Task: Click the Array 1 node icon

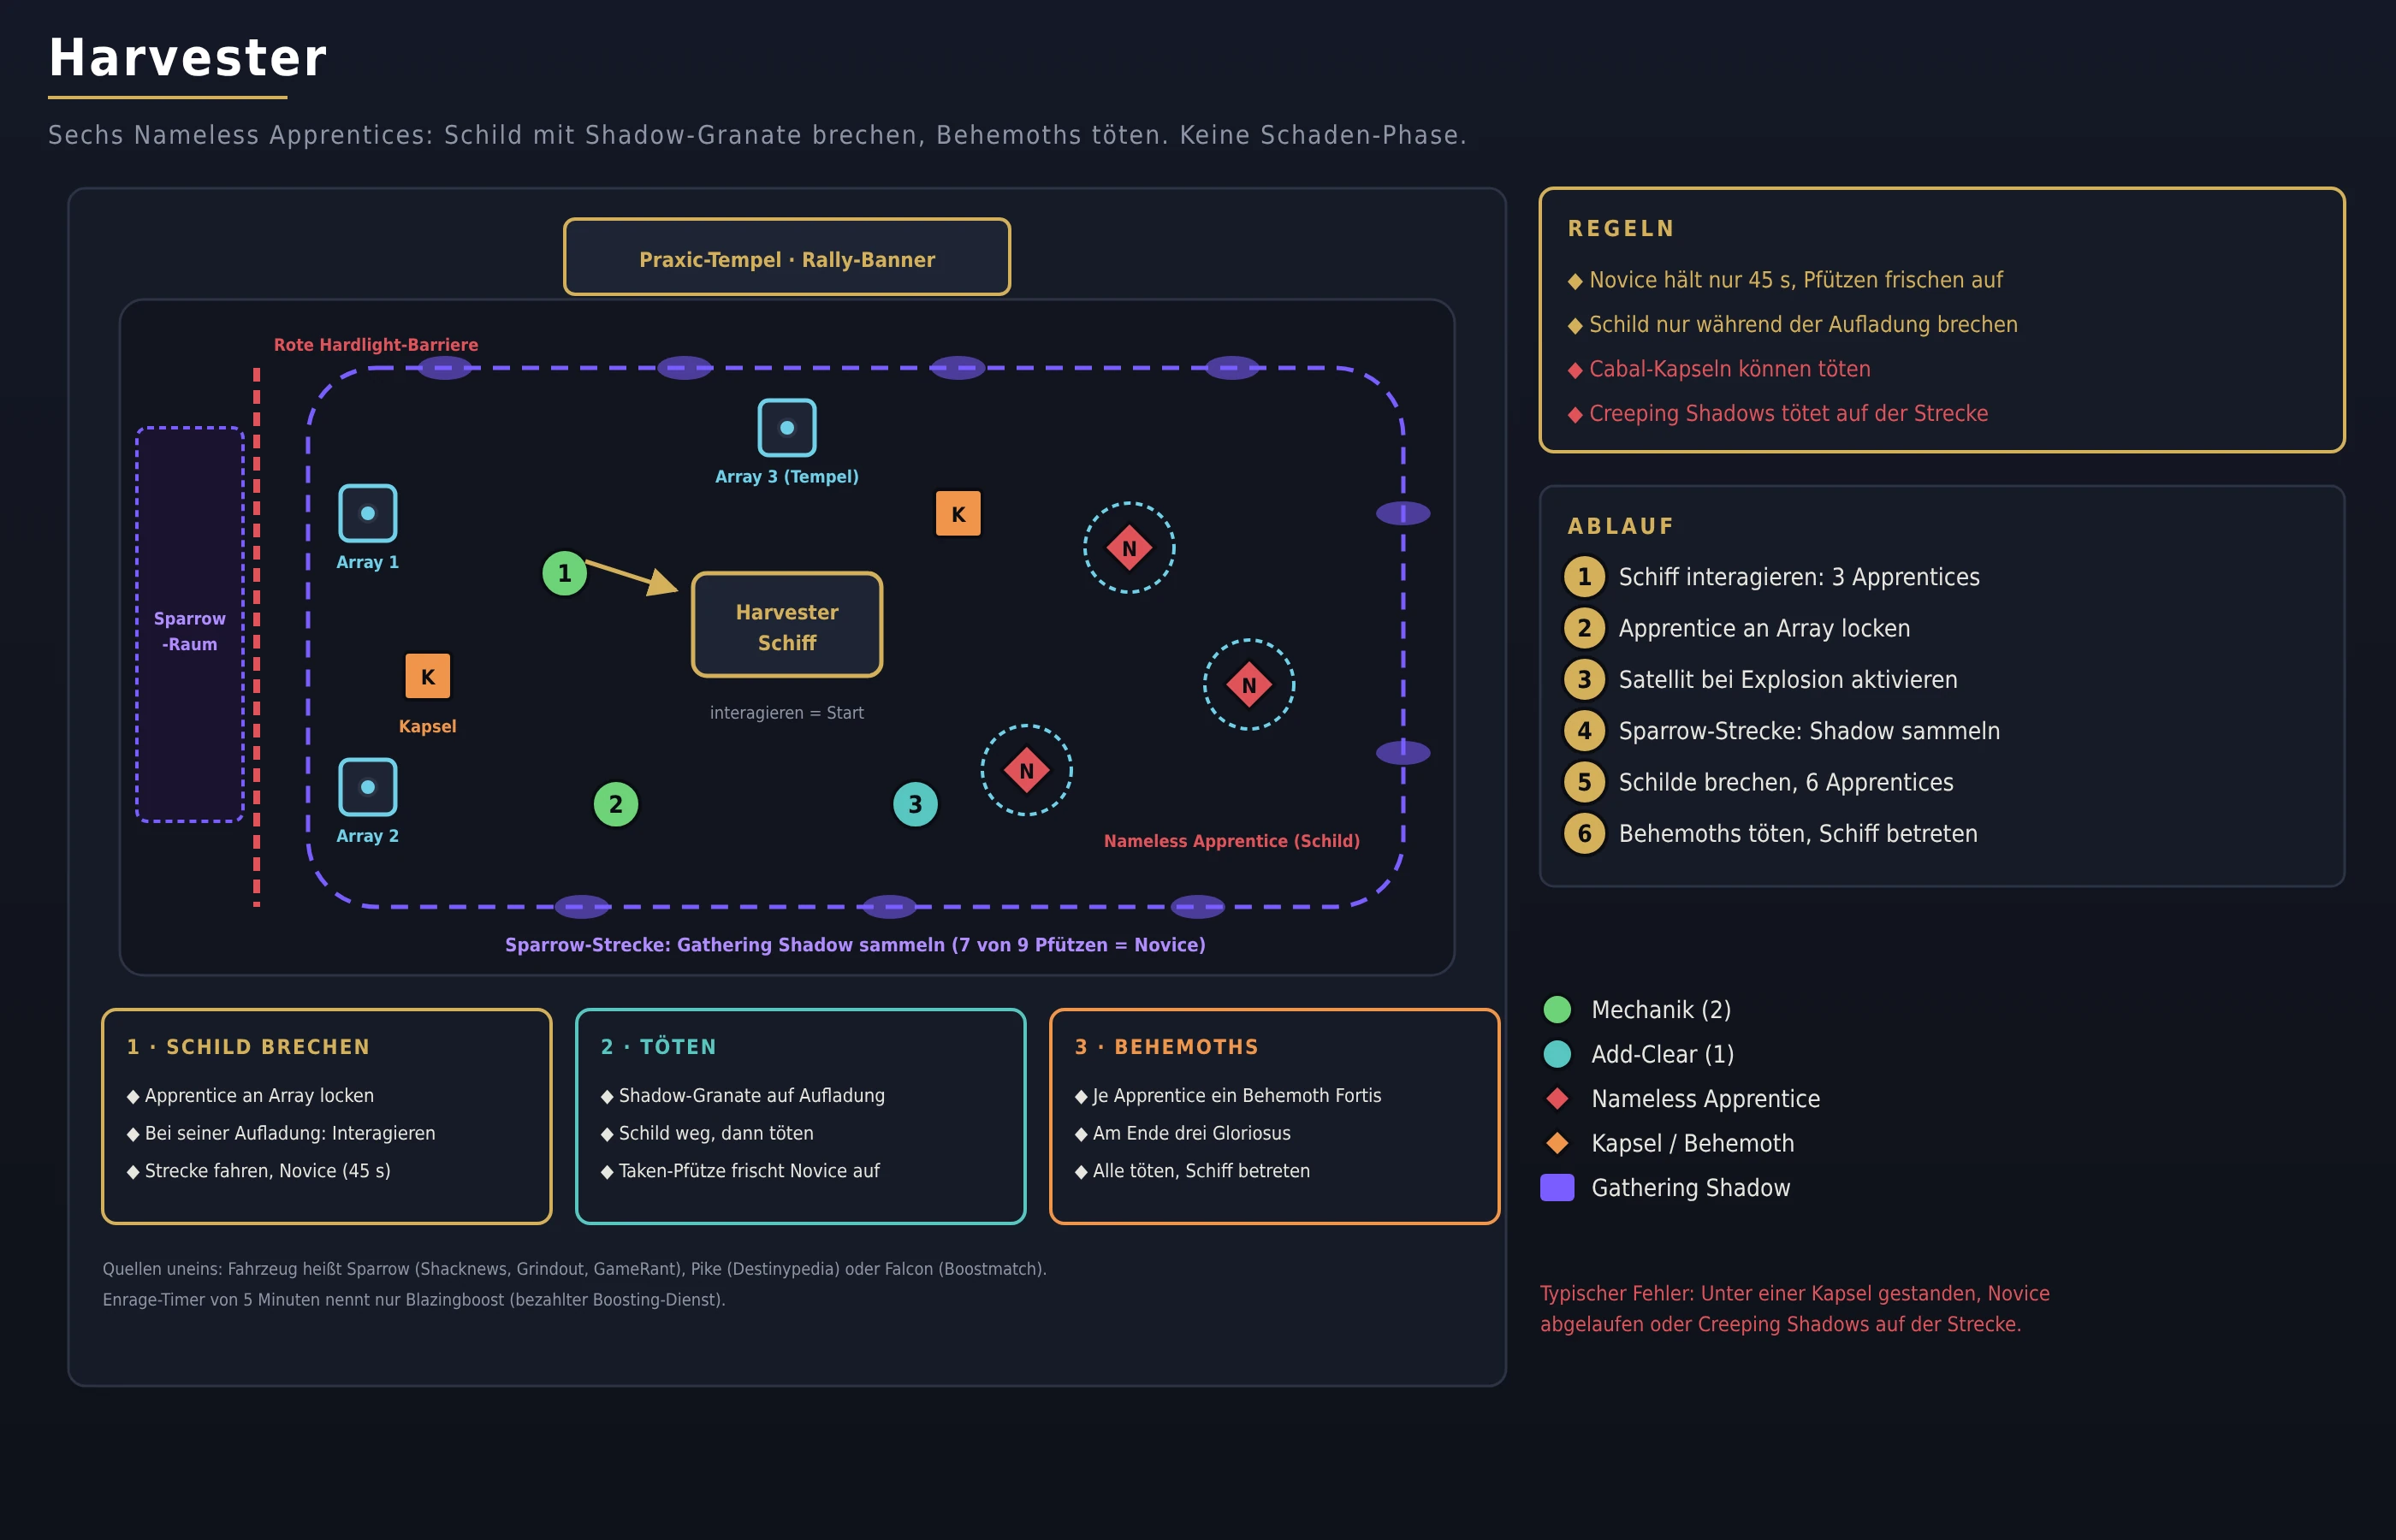Action: [x=368, y=513]
